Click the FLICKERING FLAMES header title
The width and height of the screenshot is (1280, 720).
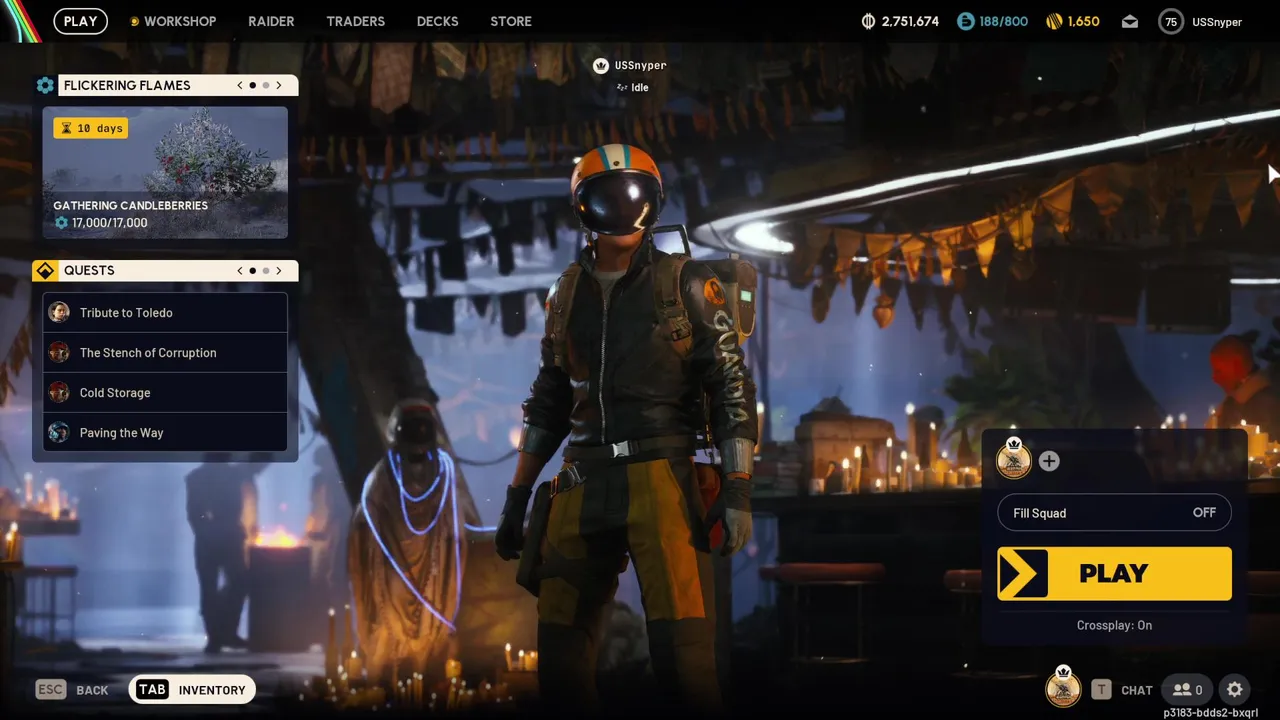coord(127,86)
